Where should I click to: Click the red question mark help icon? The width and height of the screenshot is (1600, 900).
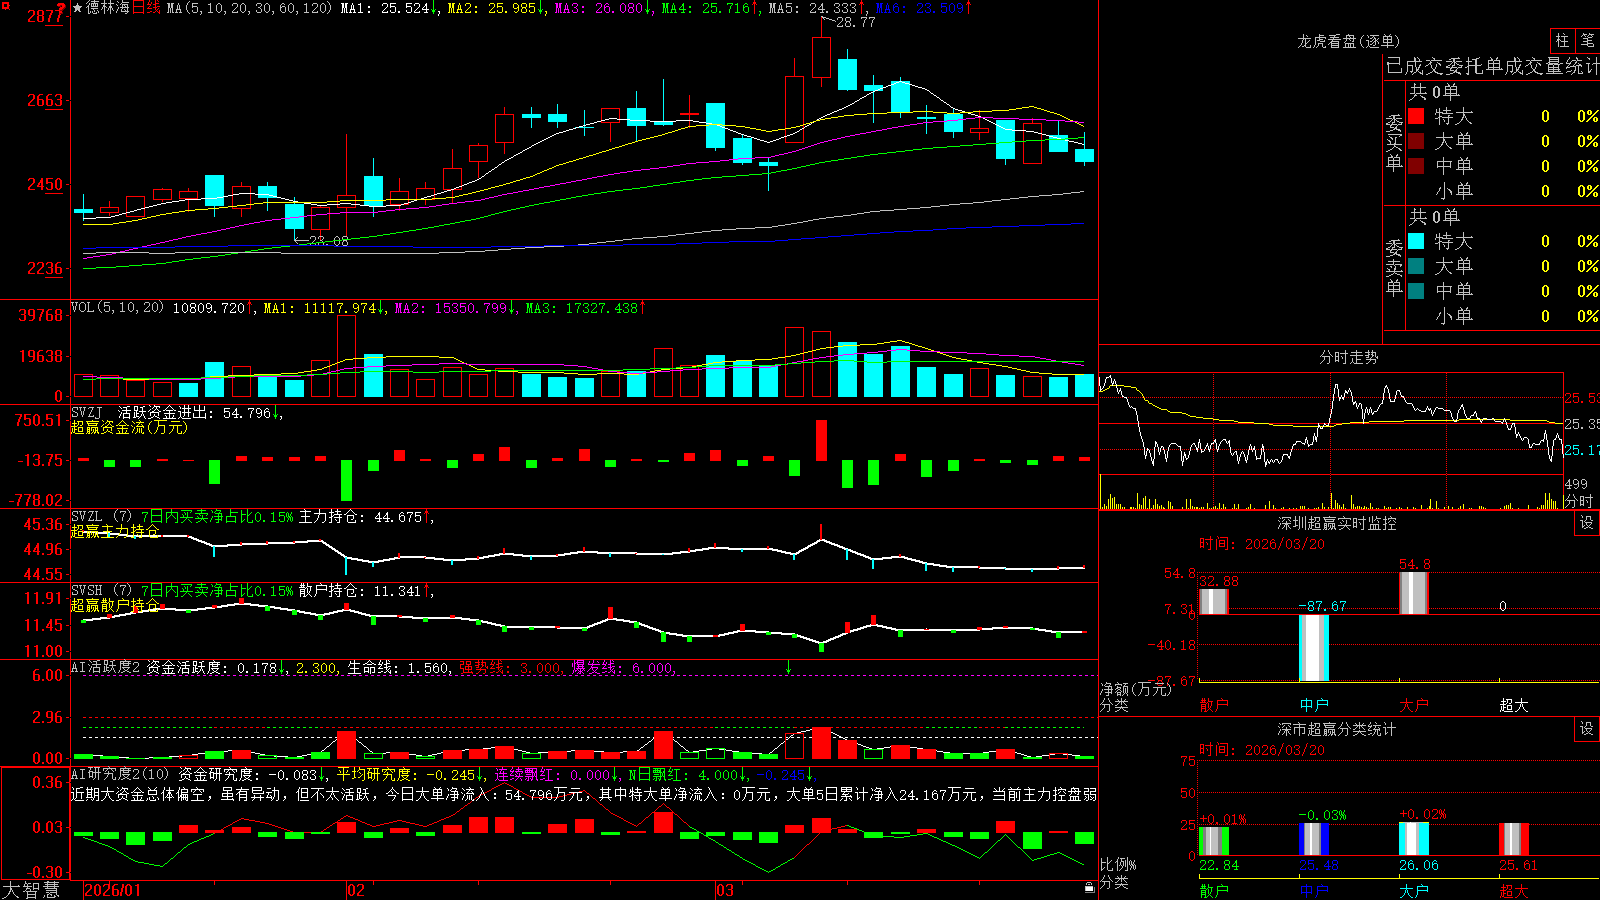pyautogui.click(x=62, y=9)
